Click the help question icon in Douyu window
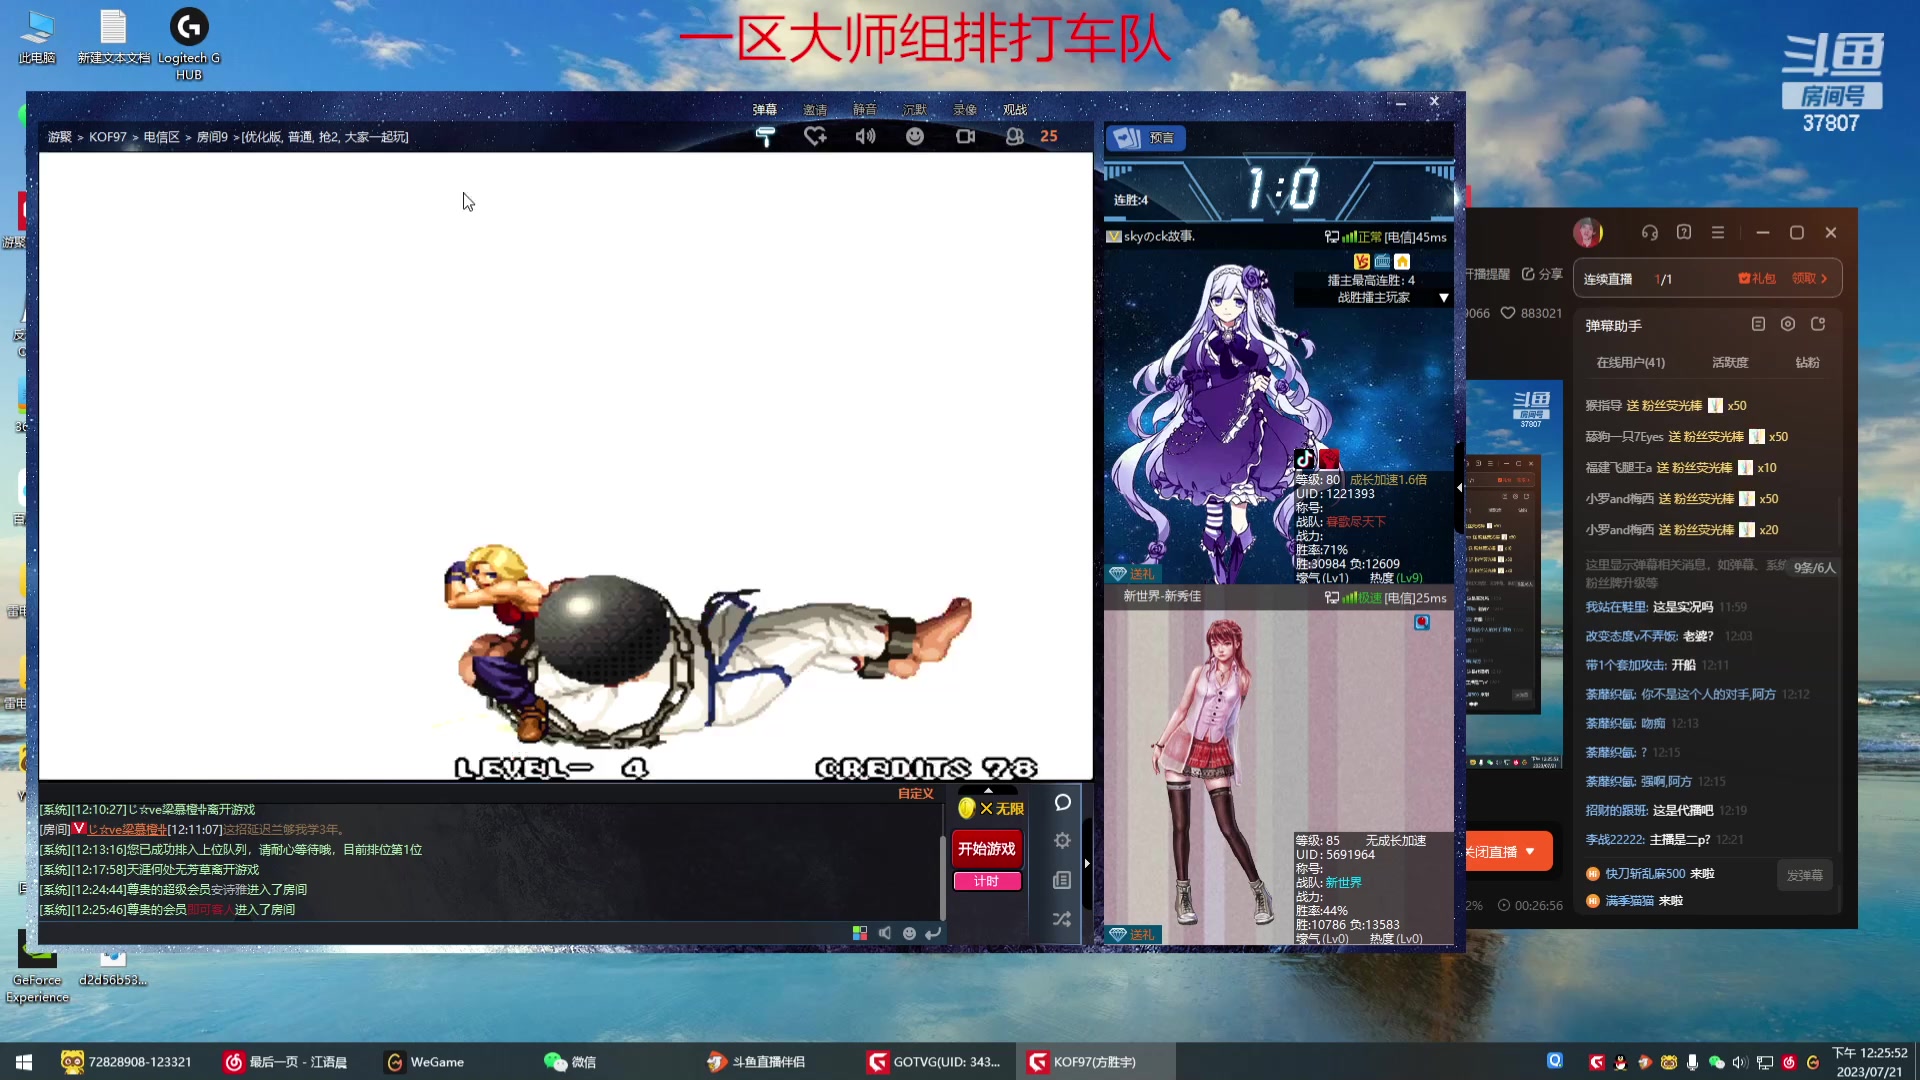 (1684, 232)
